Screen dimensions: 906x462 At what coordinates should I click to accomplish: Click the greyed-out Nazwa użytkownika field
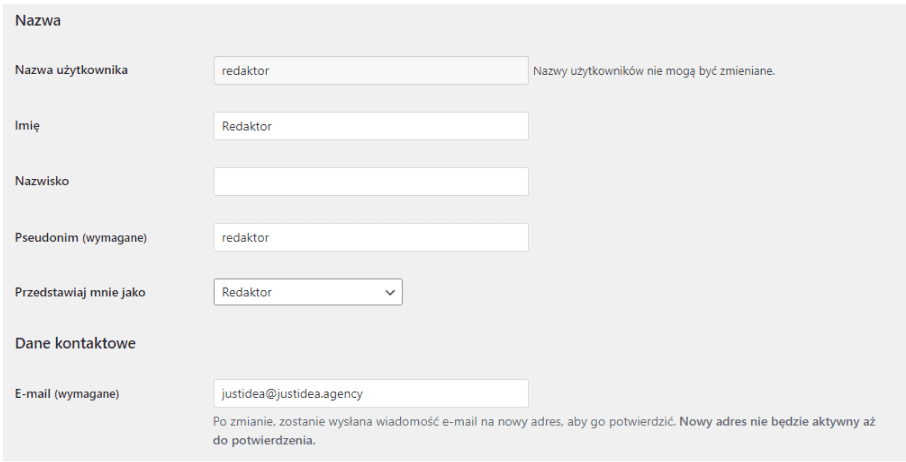pyautogui.click(x=370, y=70)
